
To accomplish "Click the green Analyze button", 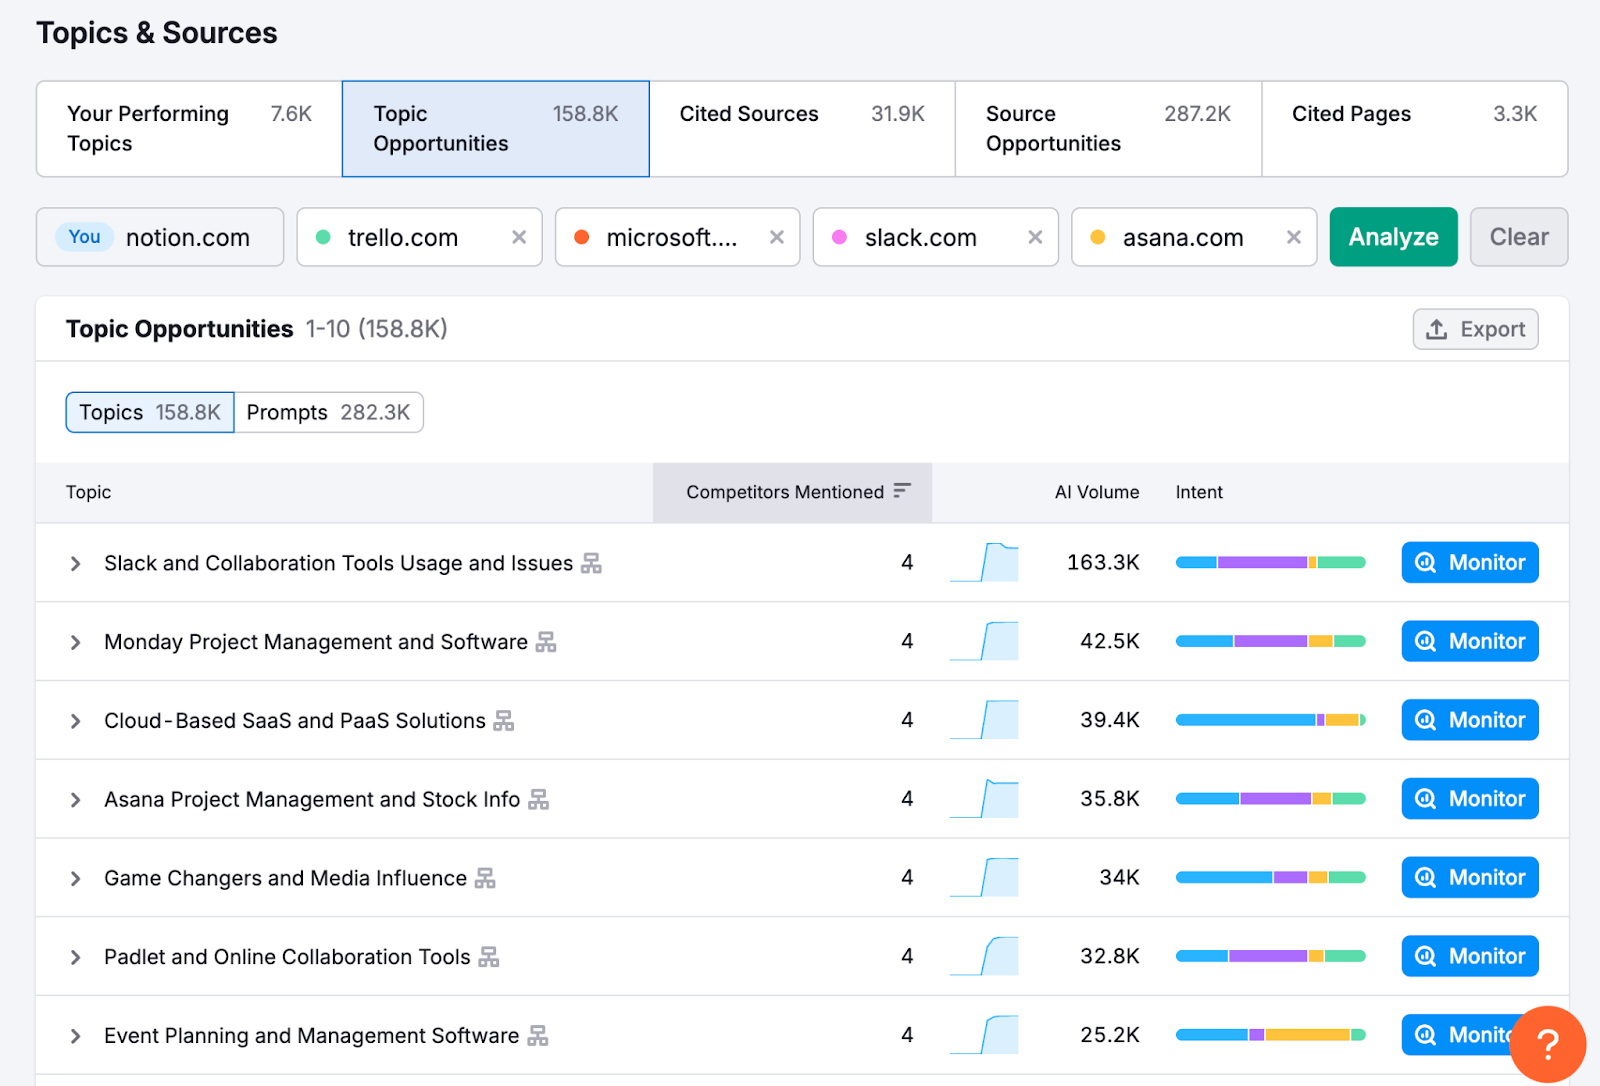I will point(1393,237).
